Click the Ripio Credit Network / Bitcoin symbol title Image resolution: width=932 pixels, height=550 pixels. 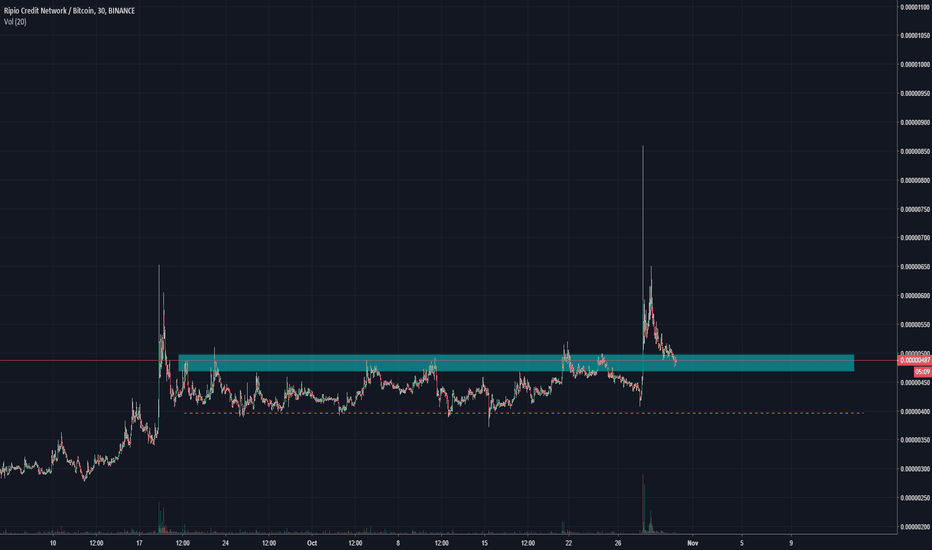tap(69, 11)
